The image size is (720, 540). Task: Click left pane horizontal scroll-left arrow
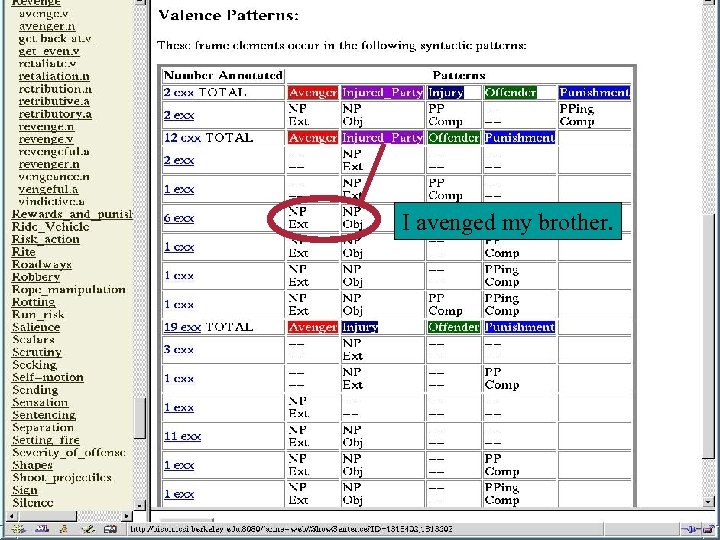click(12, 516)
